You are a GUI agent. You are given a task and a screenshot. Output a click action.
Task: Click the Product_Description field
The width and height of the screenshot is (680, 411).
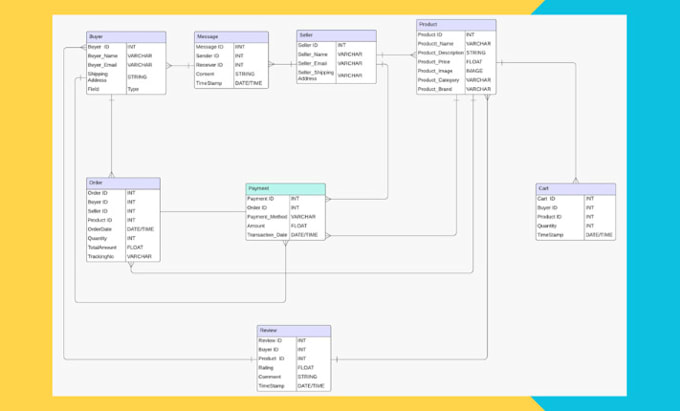click(x=441, y=53)
